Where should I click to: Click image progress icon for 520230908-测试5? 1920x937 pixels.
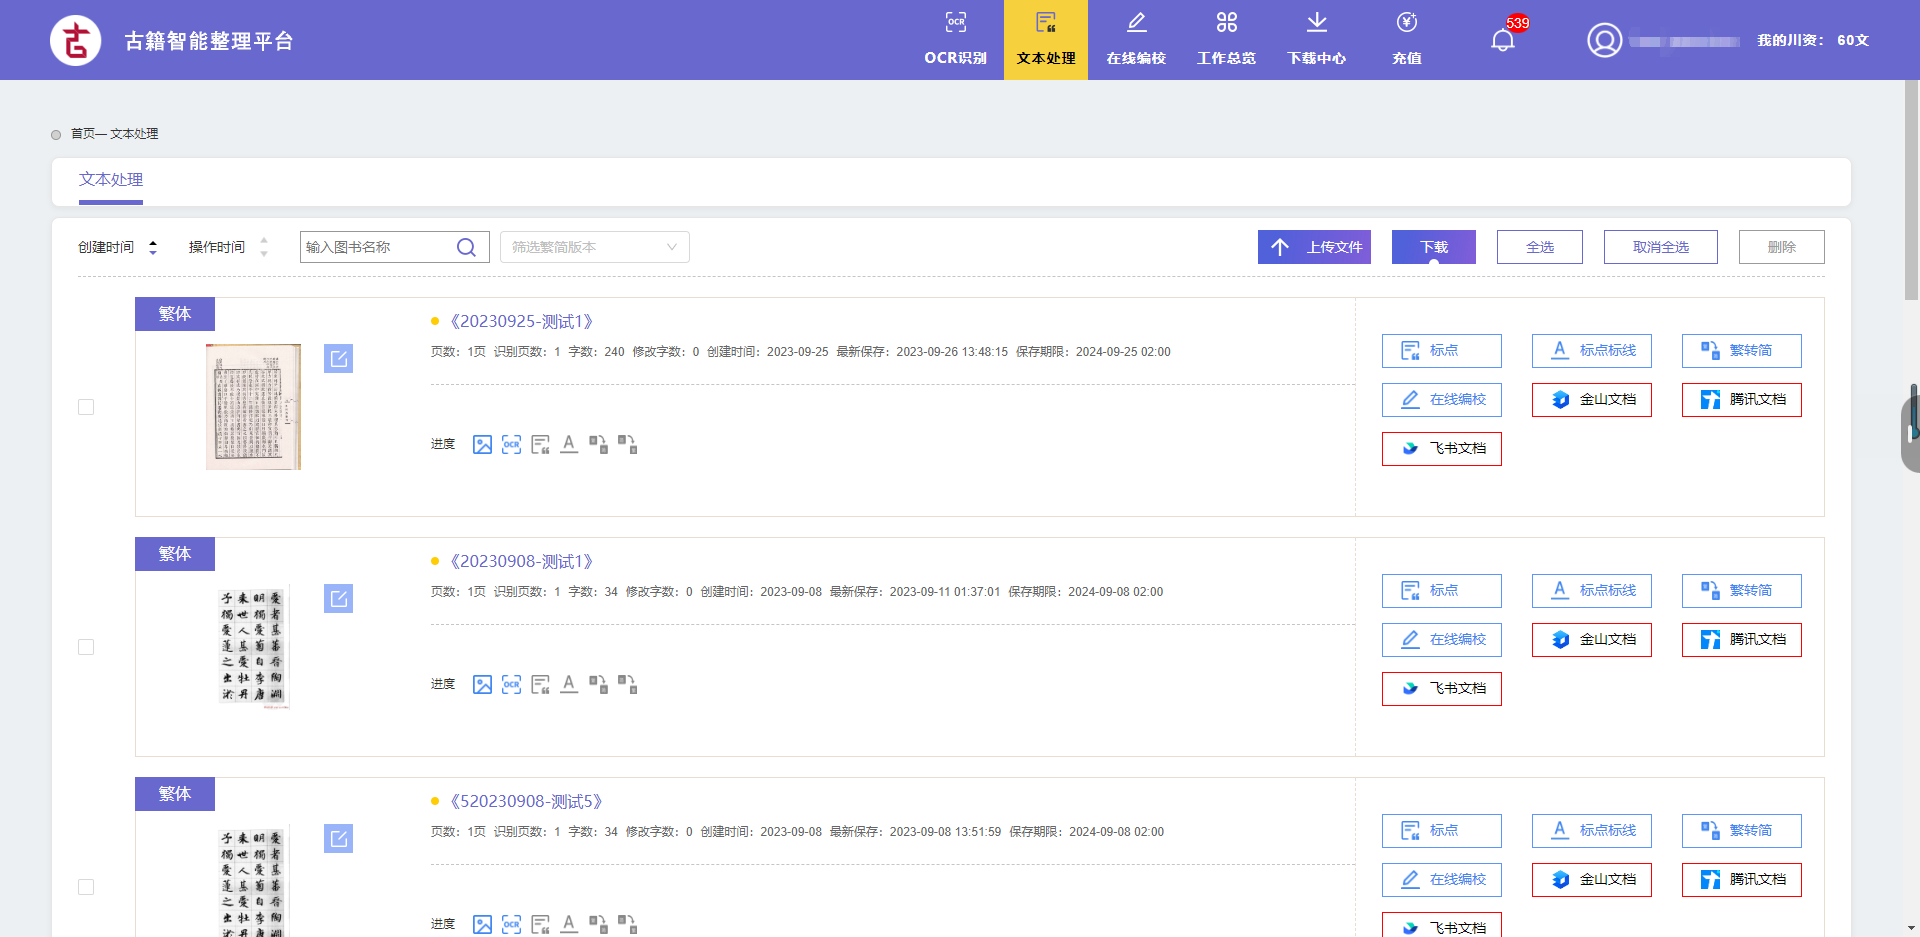pyautogui.click(x=482, y=924)
